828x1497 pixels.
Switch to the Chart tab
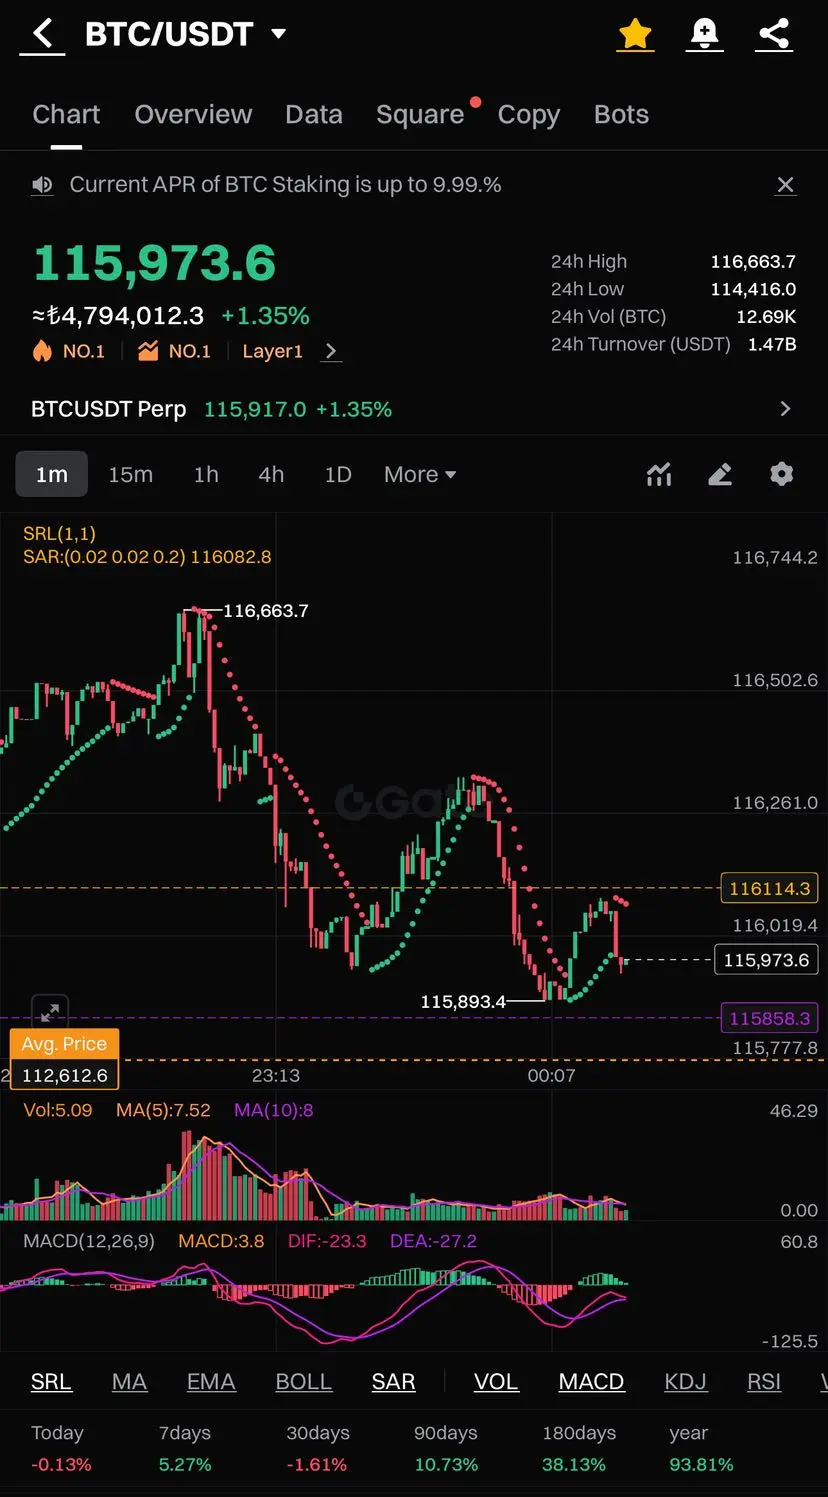(66, 115)
